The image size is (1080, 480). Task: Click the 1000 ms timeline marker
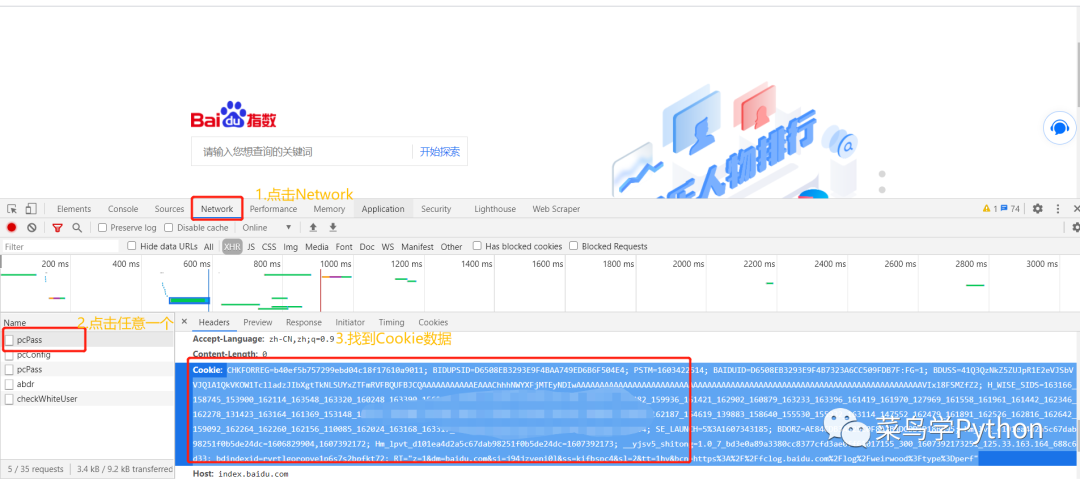pos(335,264)
